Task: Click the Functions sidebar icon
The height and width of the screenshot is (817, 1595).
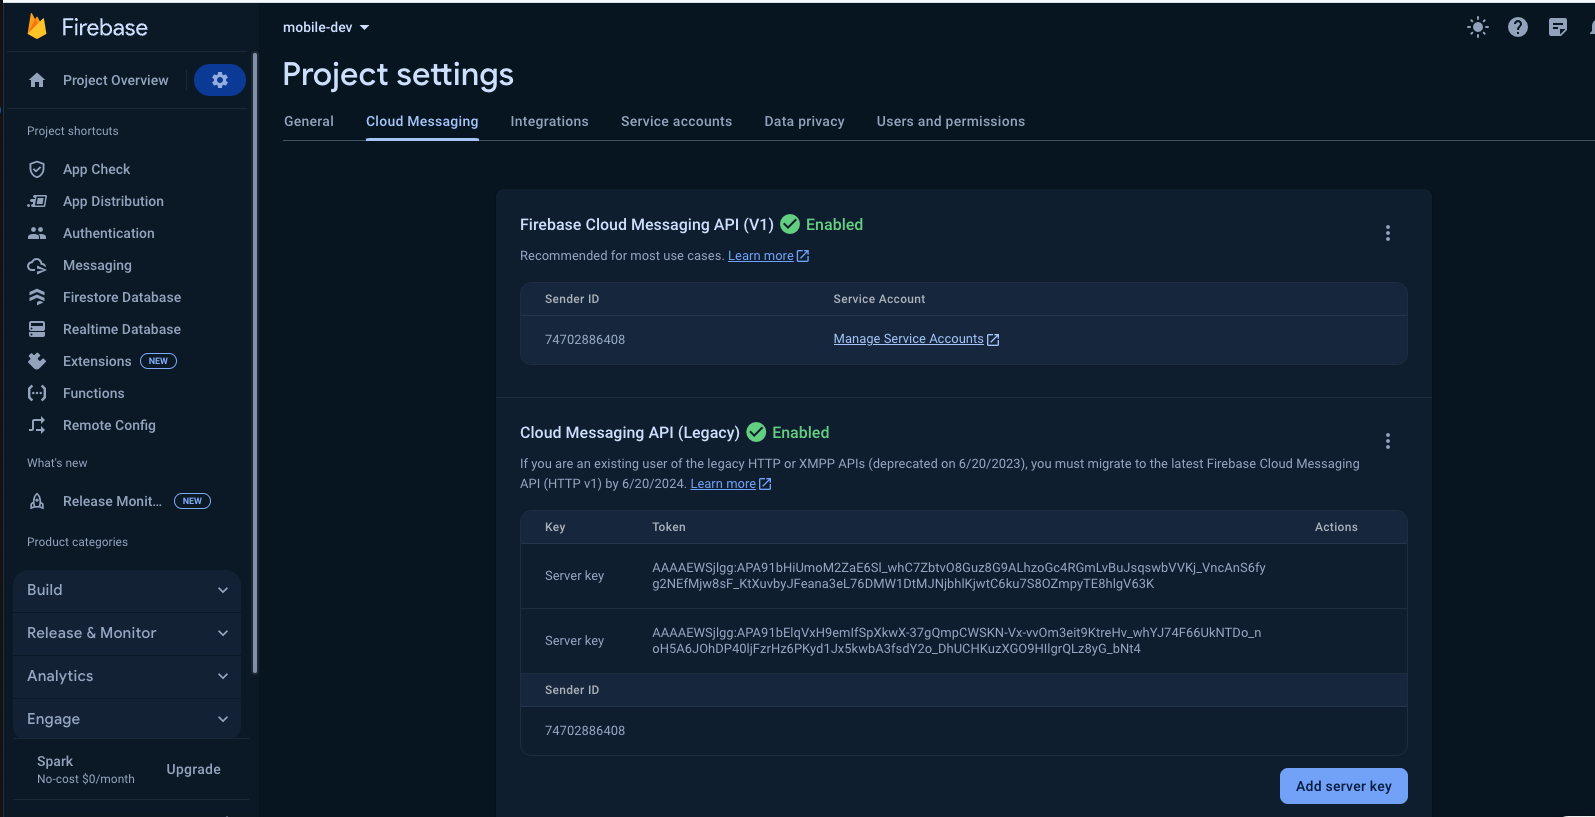Action: pyautogui.click(x=37, y=393)
